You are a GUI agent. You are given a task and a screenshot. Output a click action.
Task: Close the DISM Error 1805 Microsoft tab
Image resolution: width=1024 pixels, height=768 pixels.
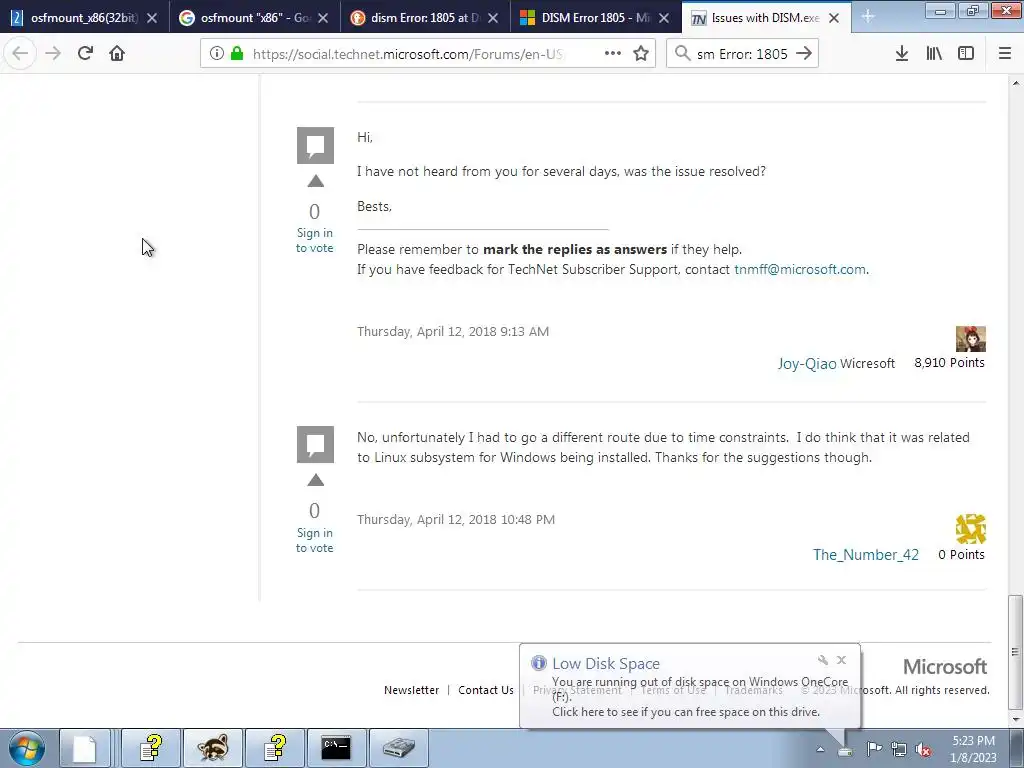coord(664,18)
